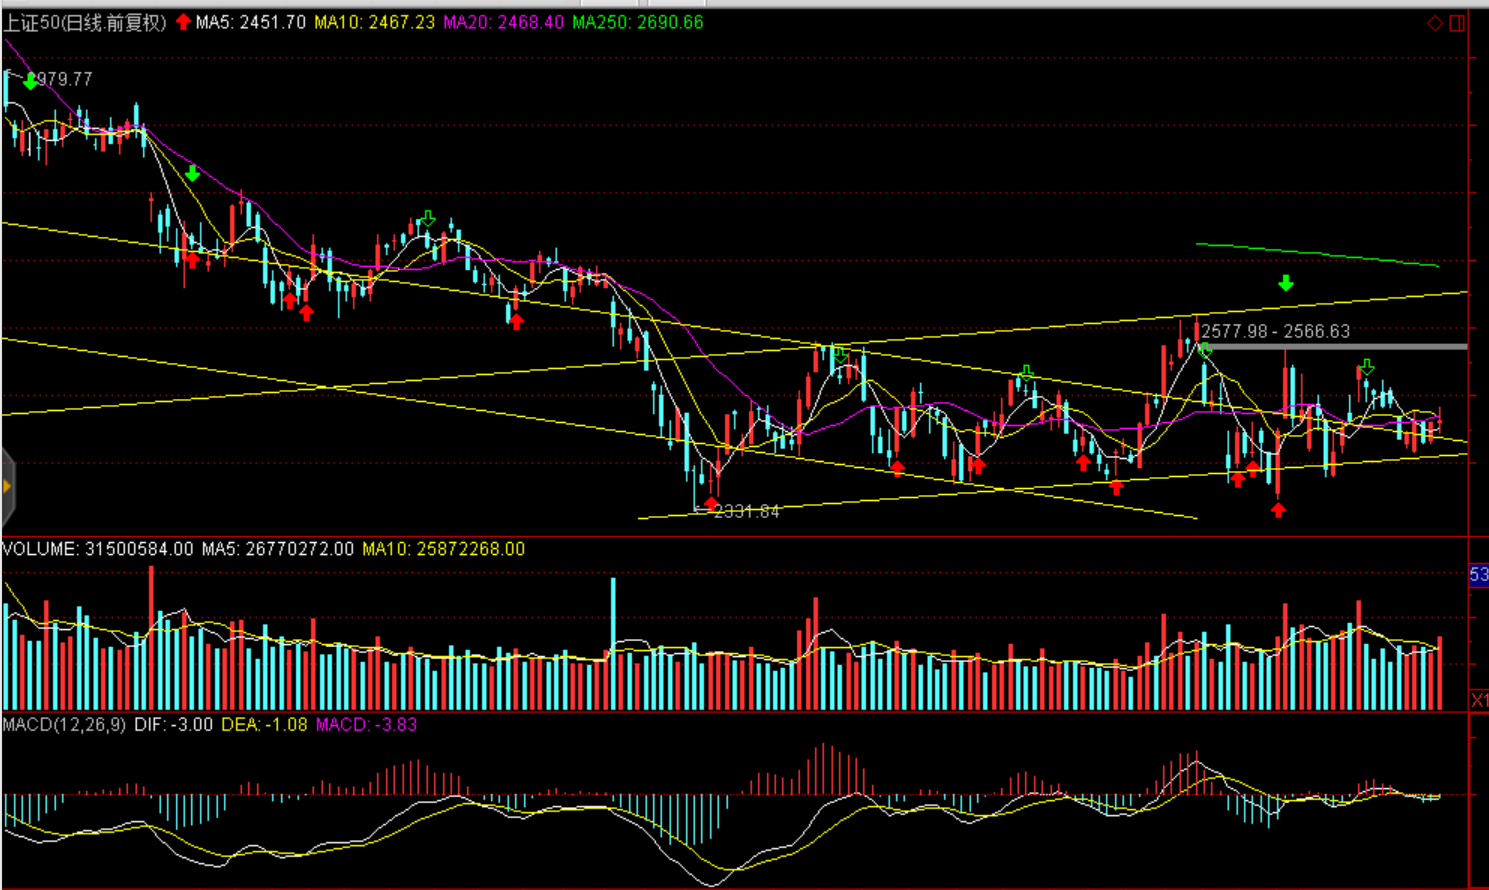Click the volume MA10: 25872268.00 label
The image size is (1489, 890).
pos(443,549)
